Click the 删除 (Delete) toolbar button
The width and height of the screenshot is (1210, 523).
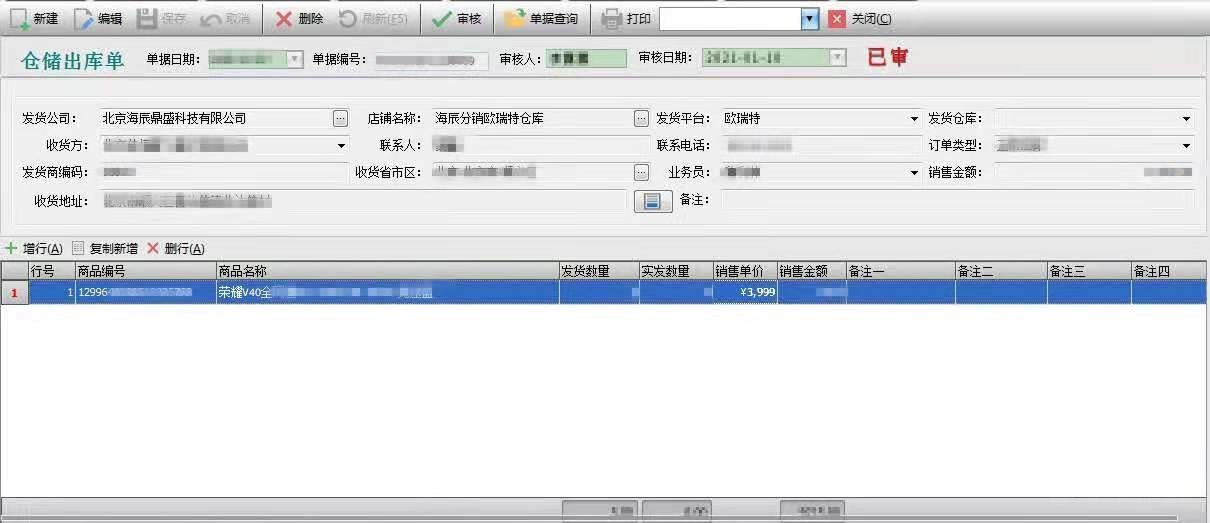(299, 18)
